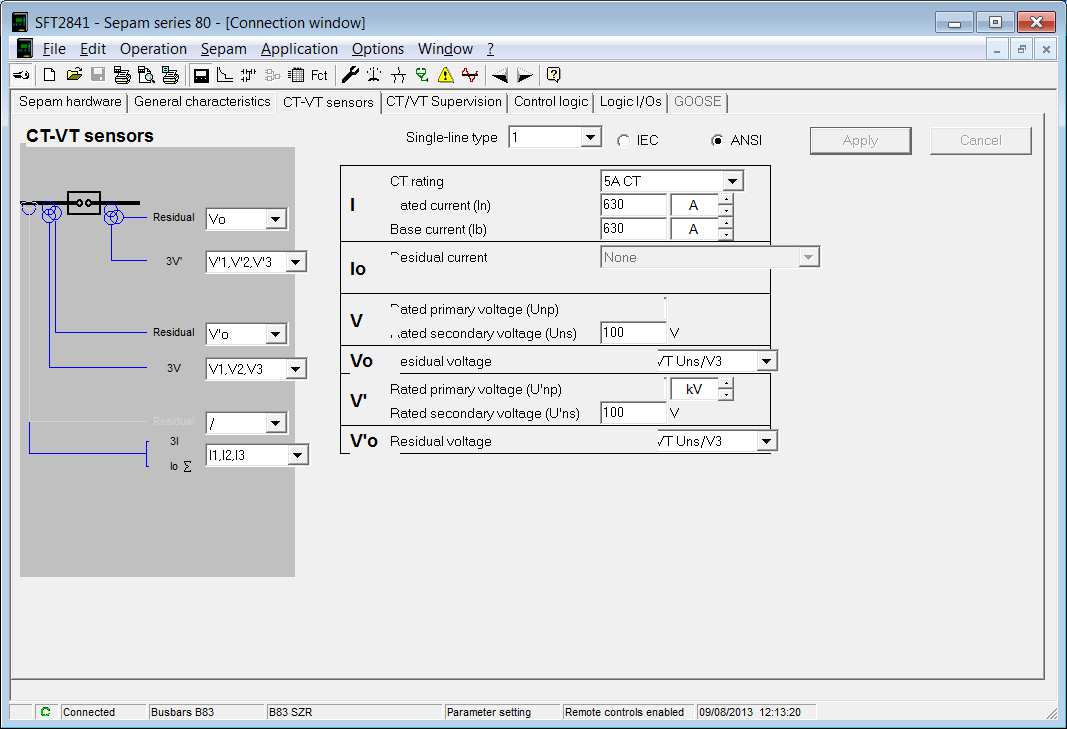Create a new file with the blank page icon
1067x729 pixels.
(x=49, y=75)
